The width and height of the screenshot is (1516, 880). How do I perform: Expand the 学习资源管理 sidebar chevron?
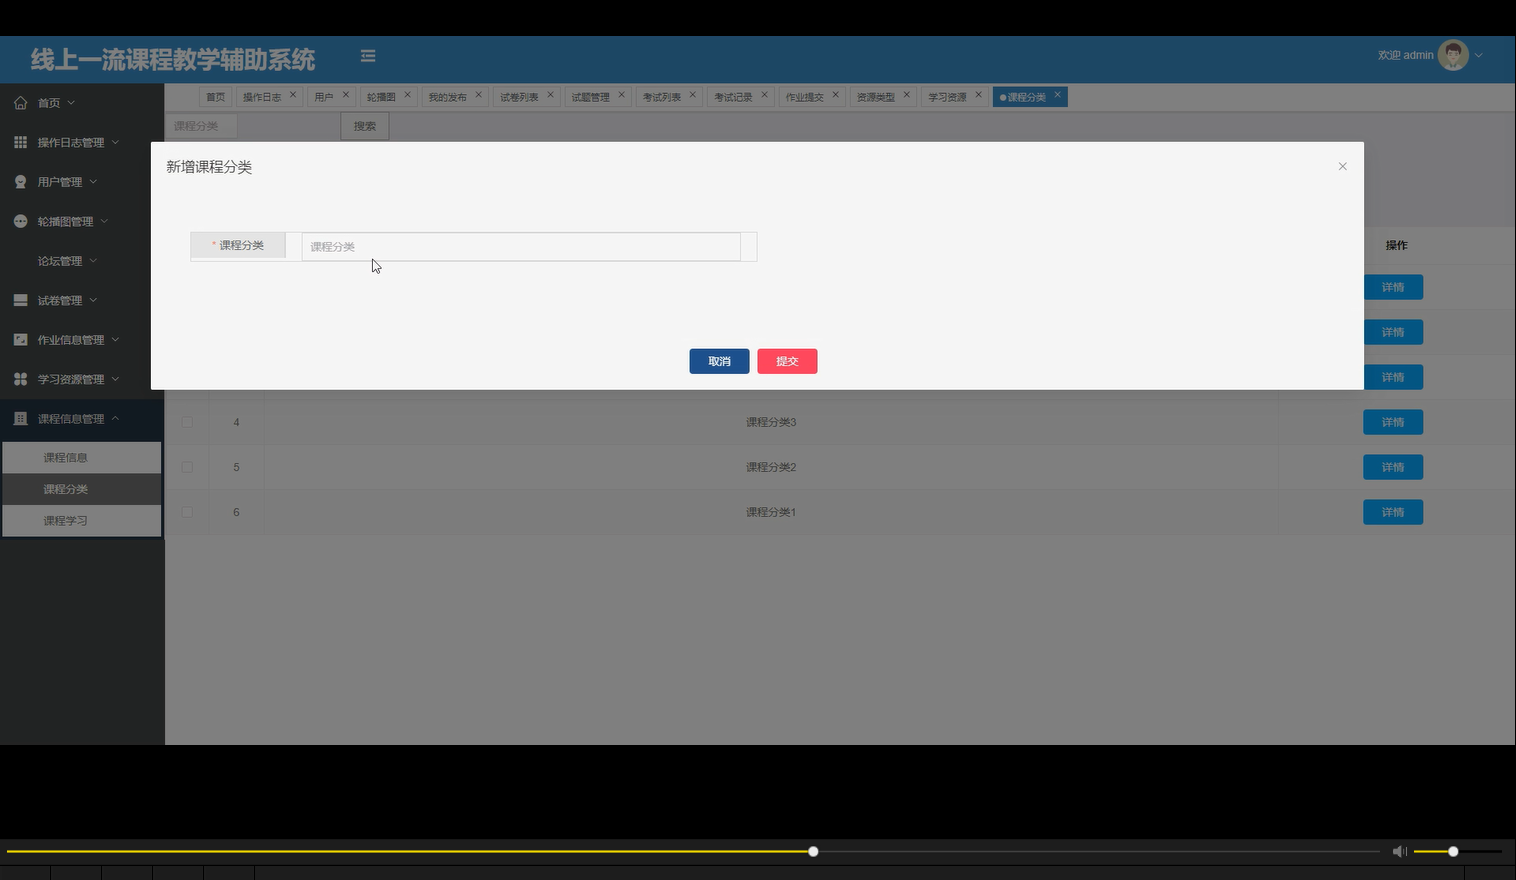click(115, 379)
